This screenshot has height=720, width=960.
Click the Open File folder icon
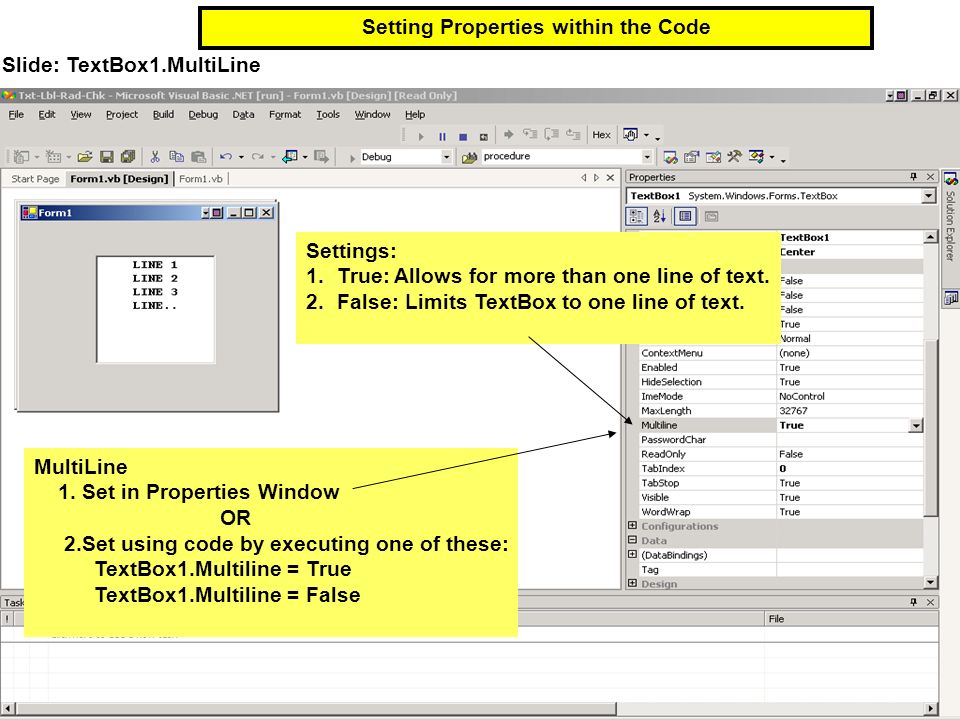(85, 157)
